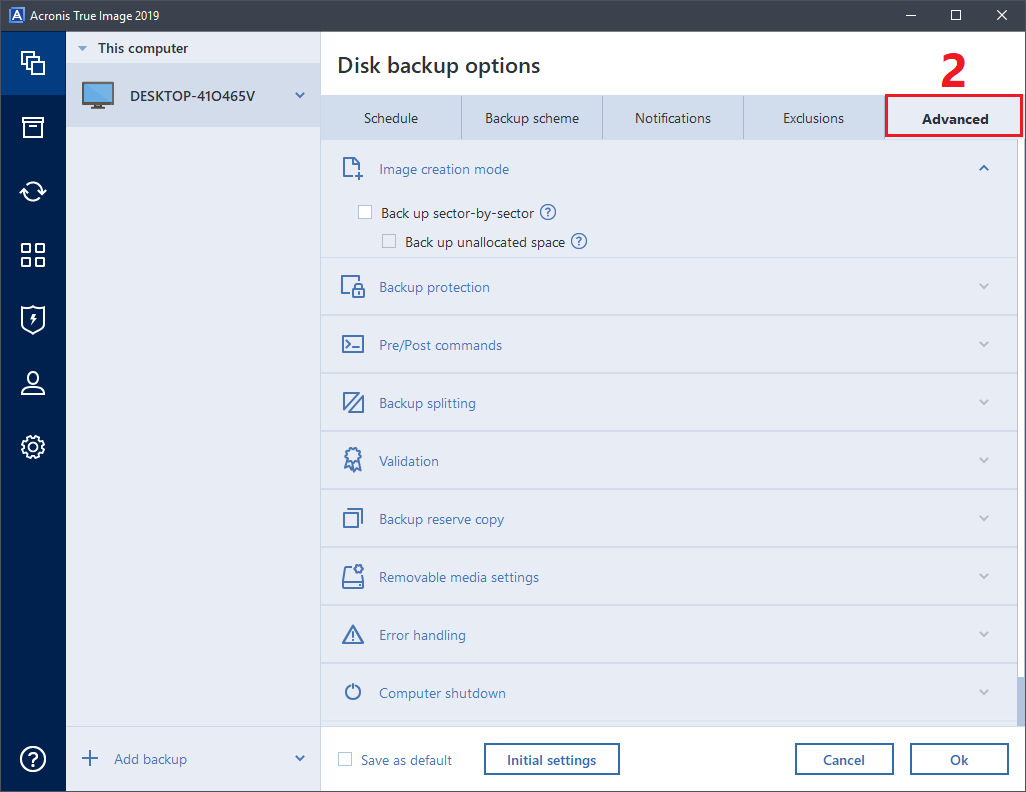The image size is (1026, 792).
Task: Click the This computer header
Action: (143, 48)
